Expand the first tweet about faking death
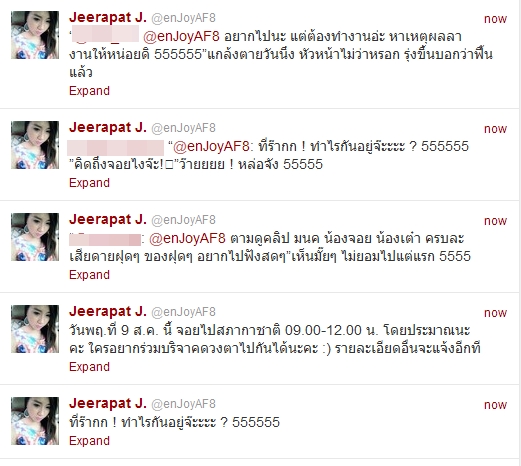 tap(89, 91)
